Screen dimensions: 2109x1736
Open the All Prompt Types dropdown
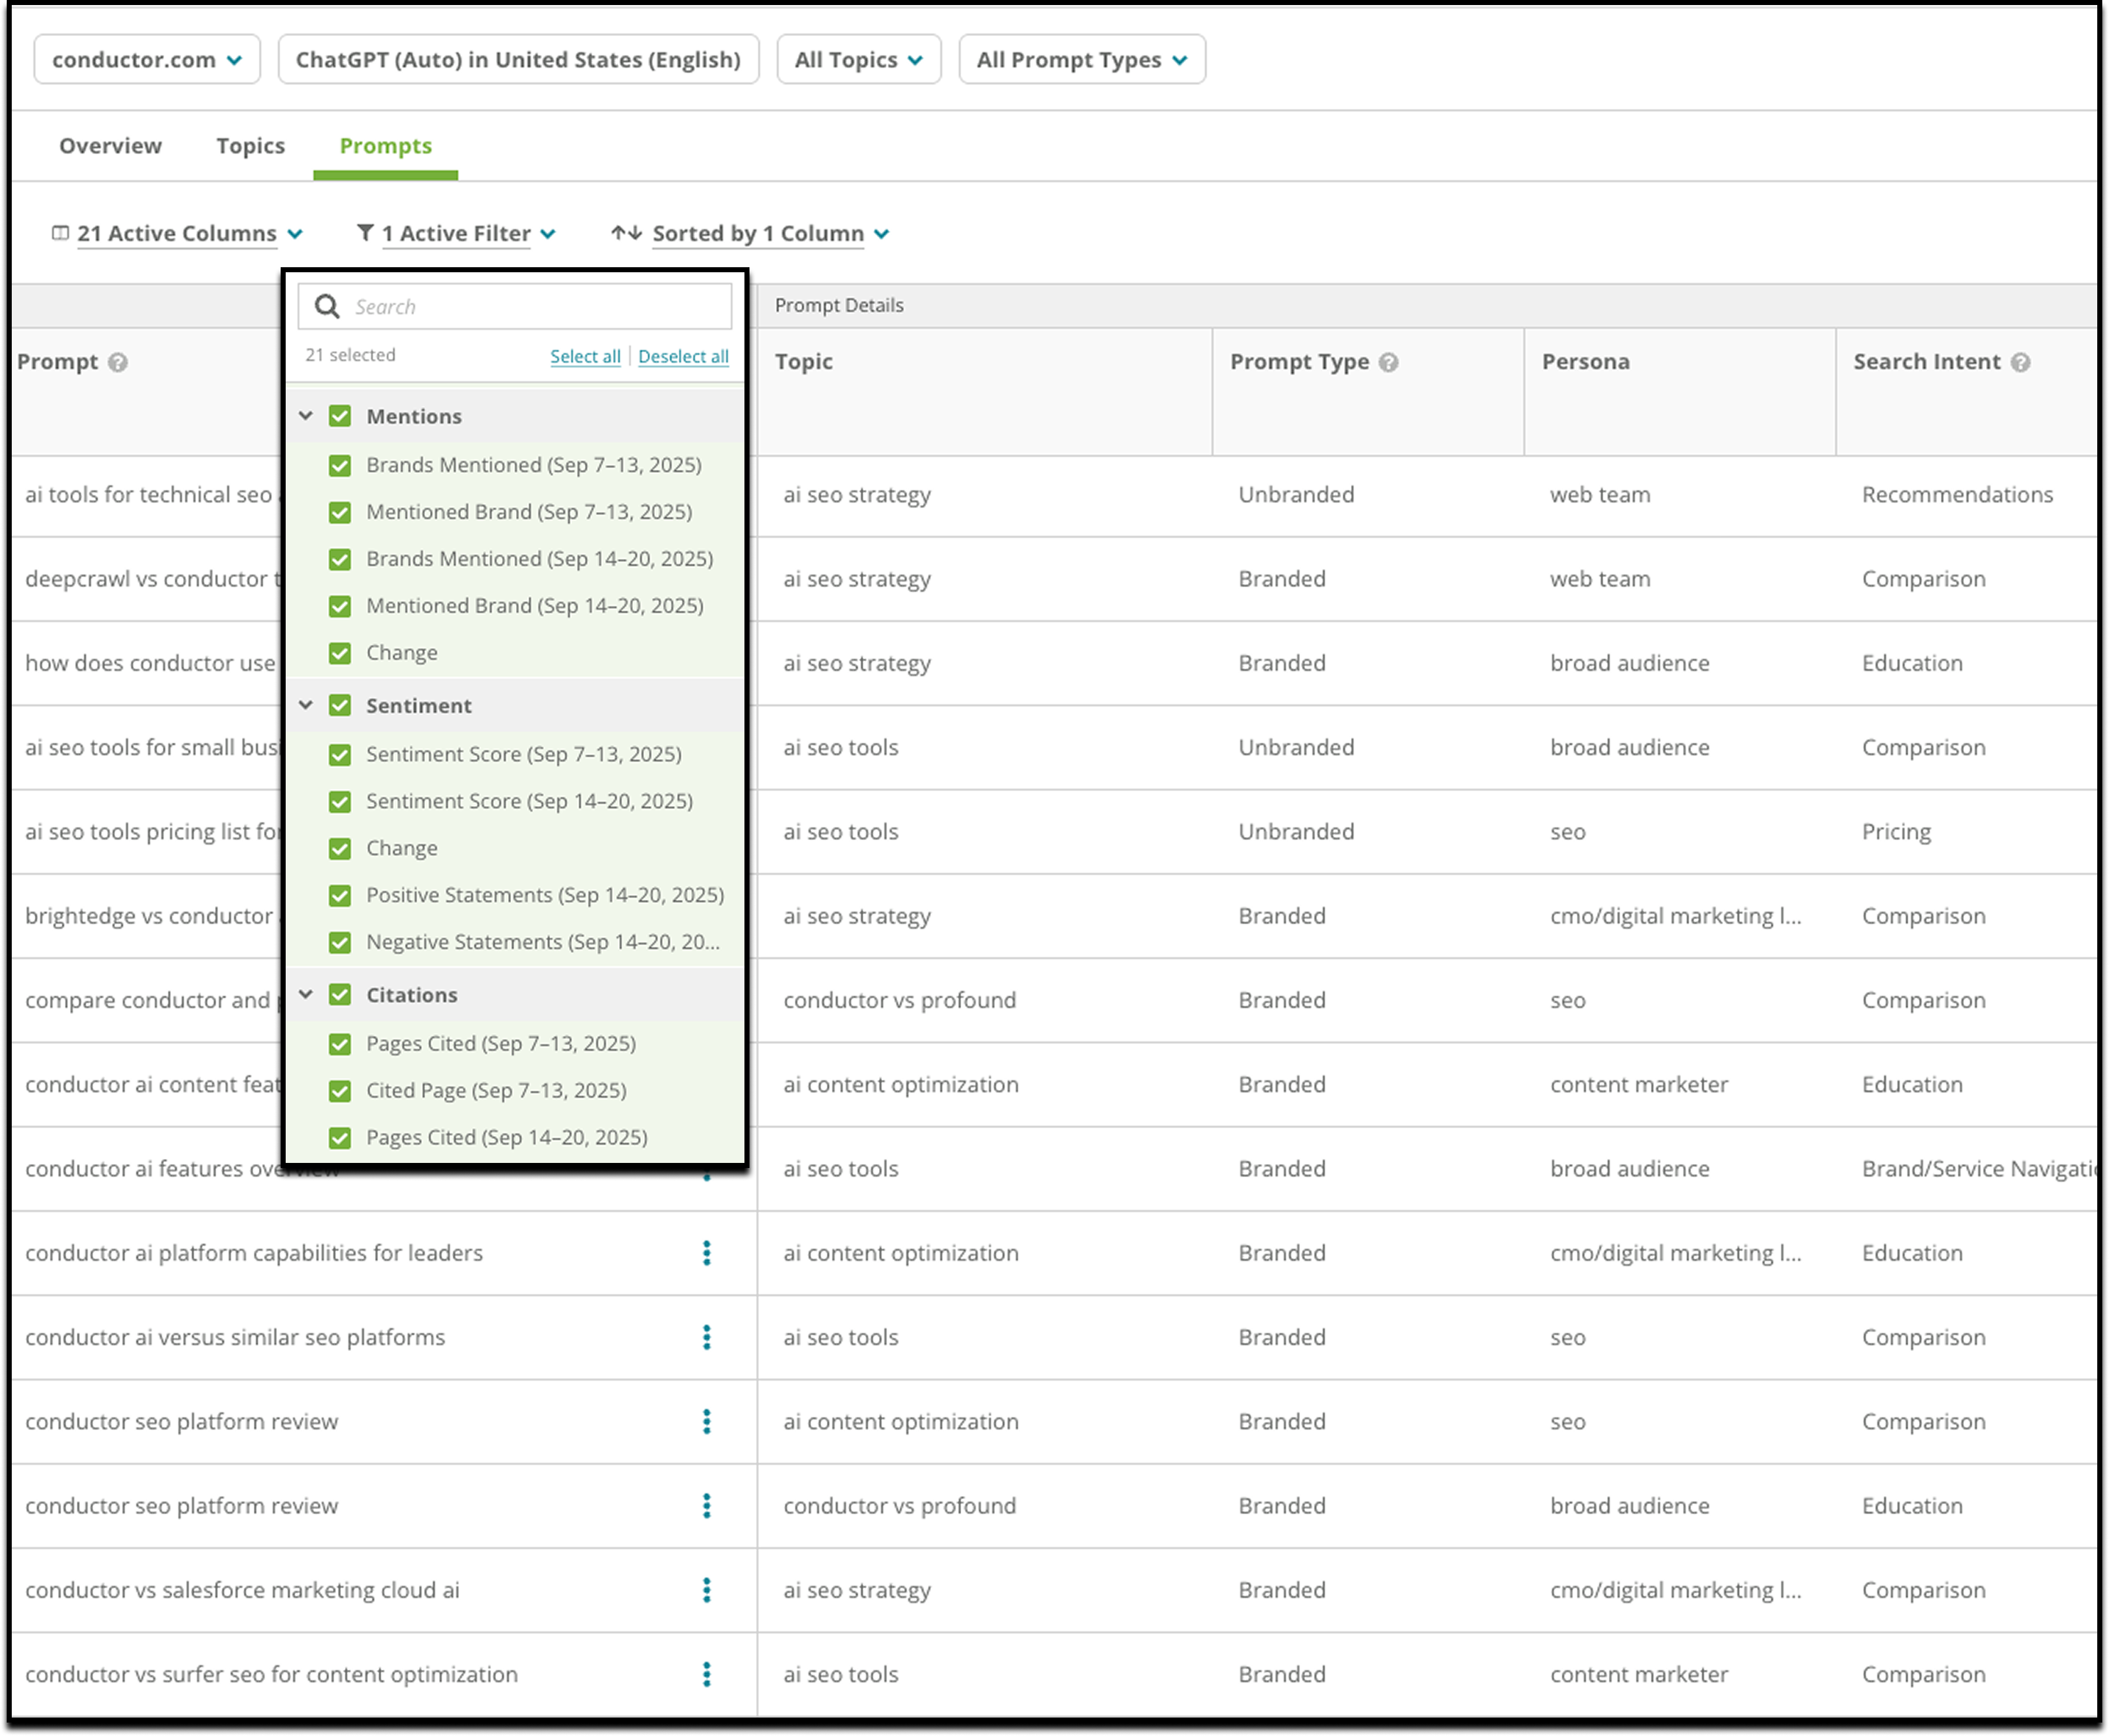pyautogui.click(x=1081, y=60)
